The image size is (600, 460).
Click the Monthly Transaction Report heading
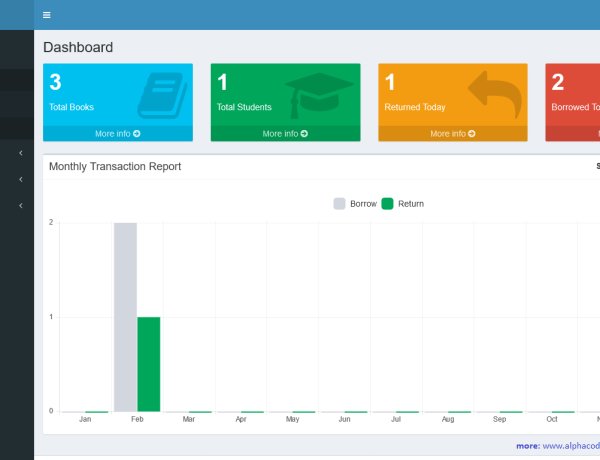pos(115,167)
